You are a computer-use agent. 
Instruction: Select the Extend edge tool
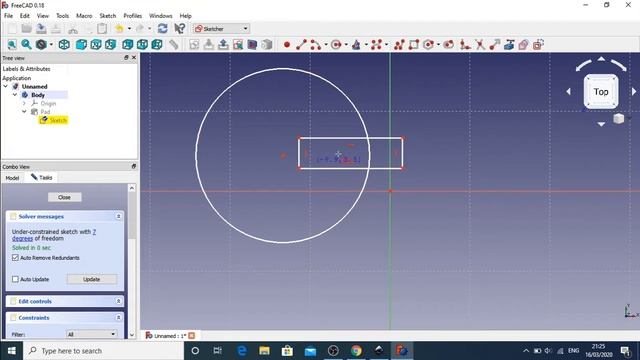(x=495, y=44)
